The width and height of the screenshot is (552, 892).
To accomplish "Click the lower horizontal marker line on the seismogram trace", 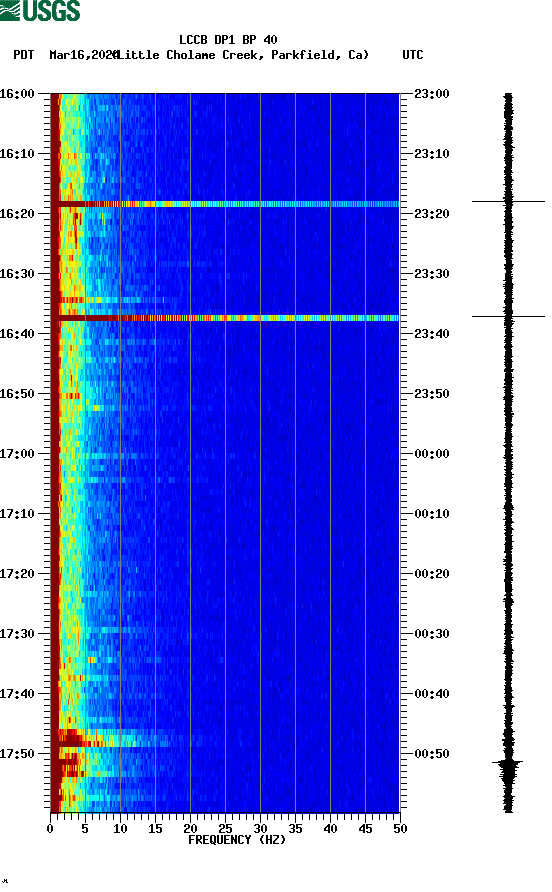I will pos(508,316).
